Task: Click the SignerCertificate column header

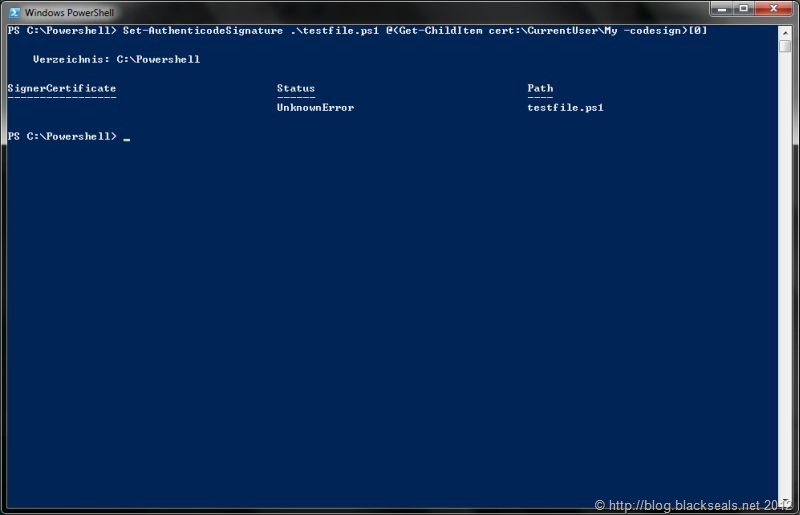Action: [x=61, y=89]
